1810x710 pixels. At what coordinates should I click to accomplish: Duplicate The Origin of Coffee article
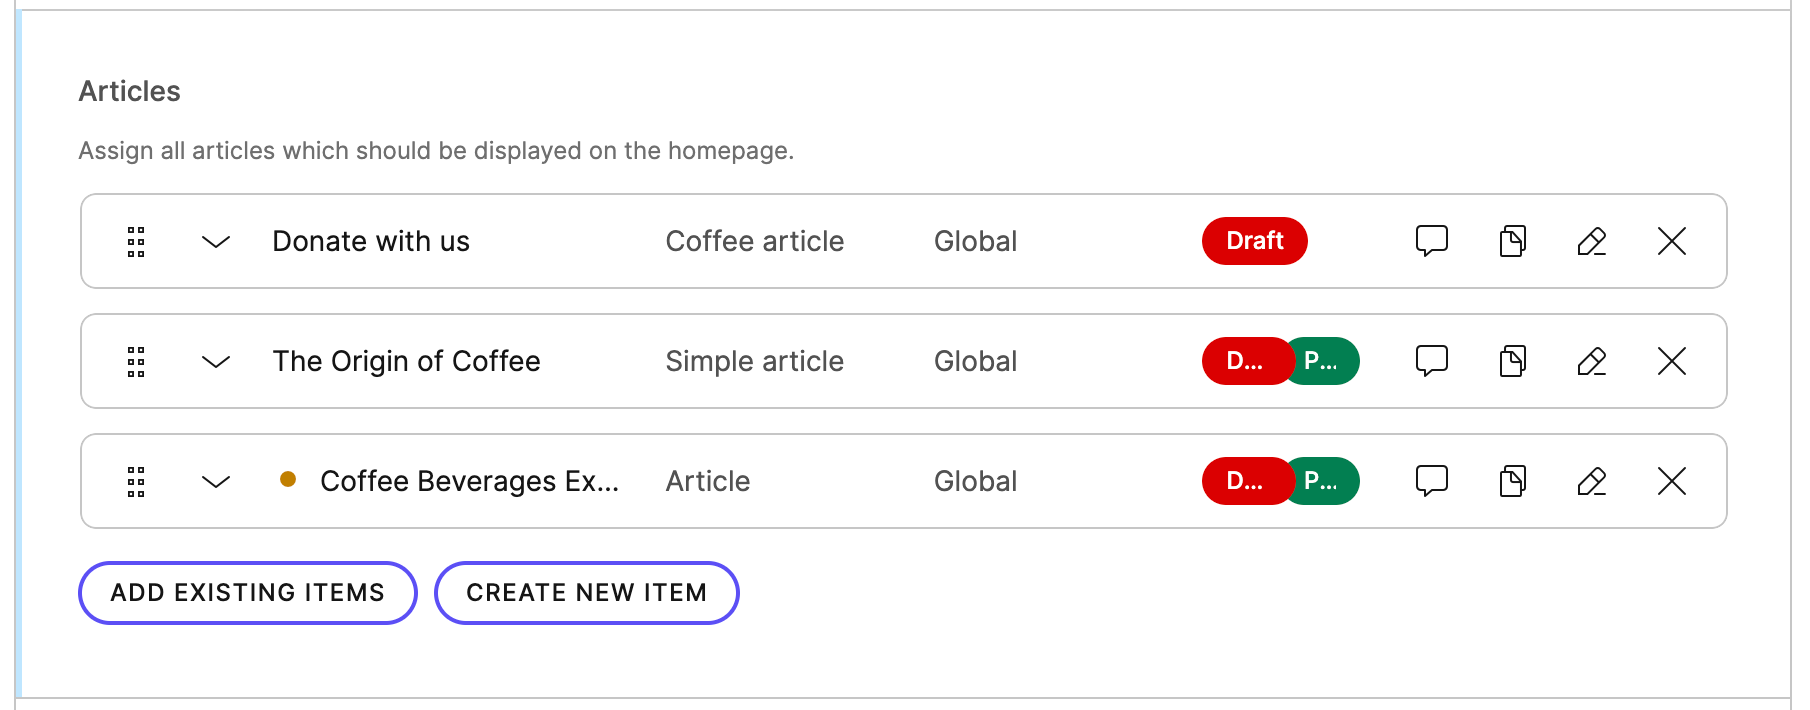(1511, 361)
